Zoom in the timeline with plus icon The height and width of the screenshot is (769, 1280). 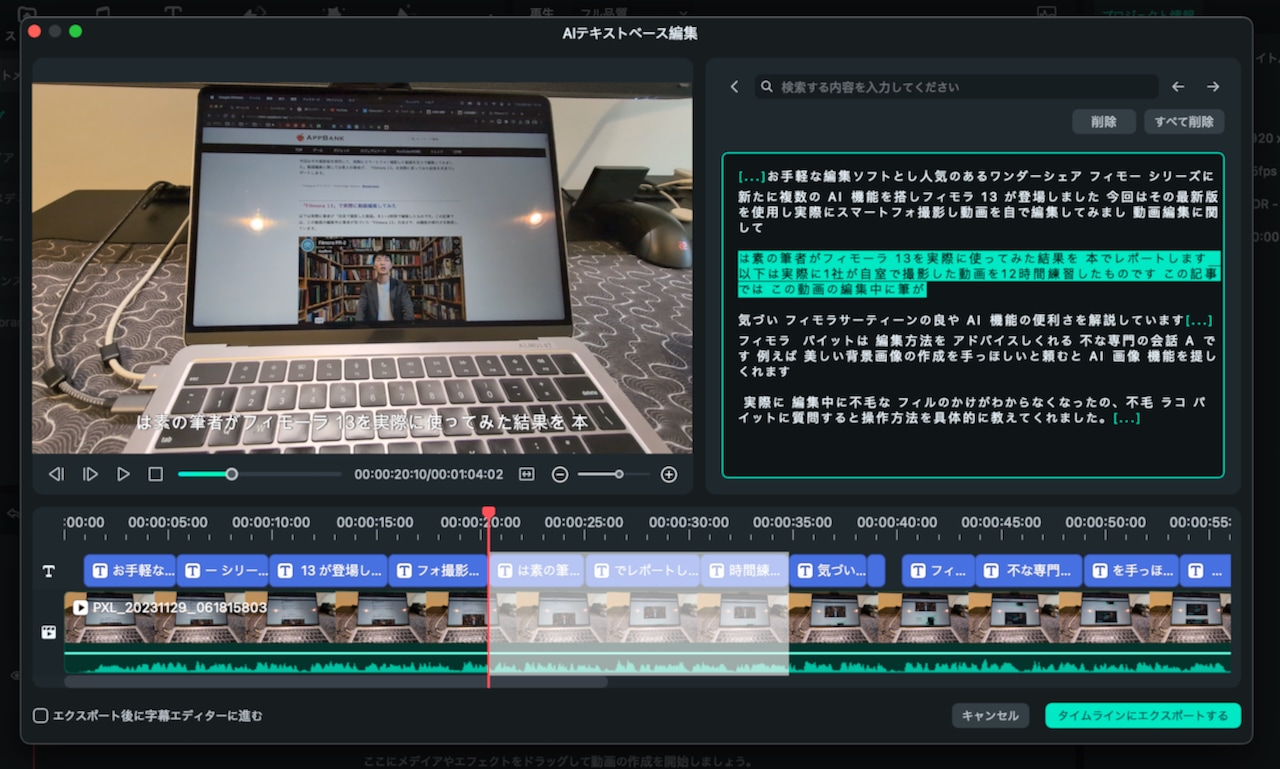[x=669, y=474]
